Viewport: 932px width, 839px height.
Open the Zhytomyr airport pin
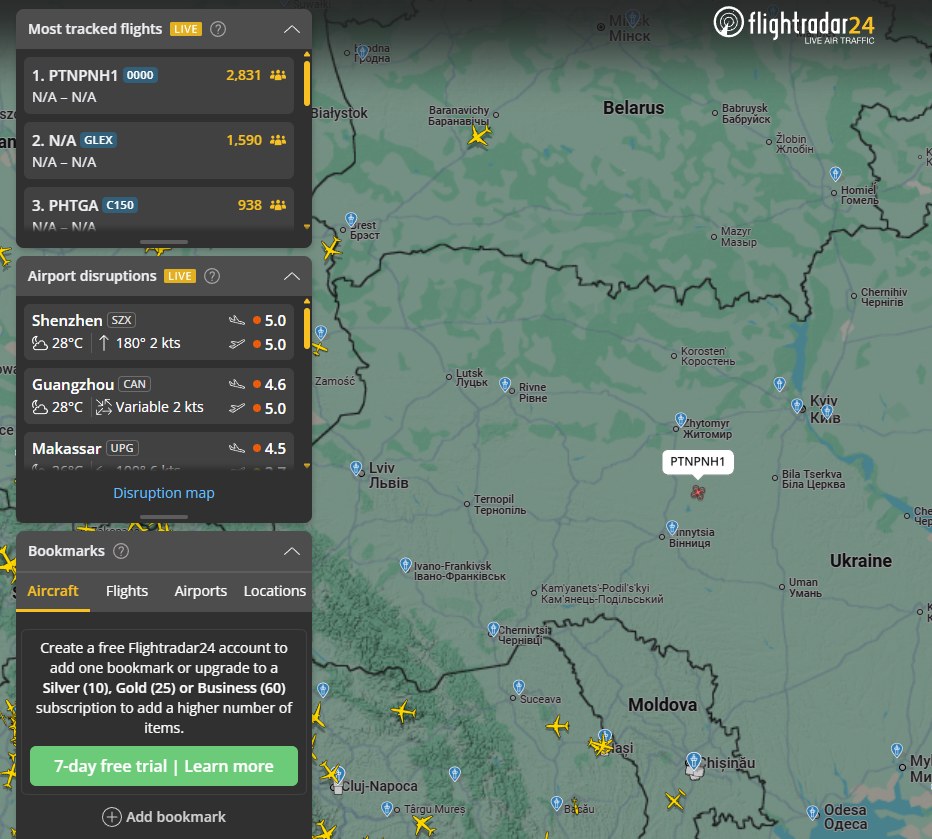point(681,420)
